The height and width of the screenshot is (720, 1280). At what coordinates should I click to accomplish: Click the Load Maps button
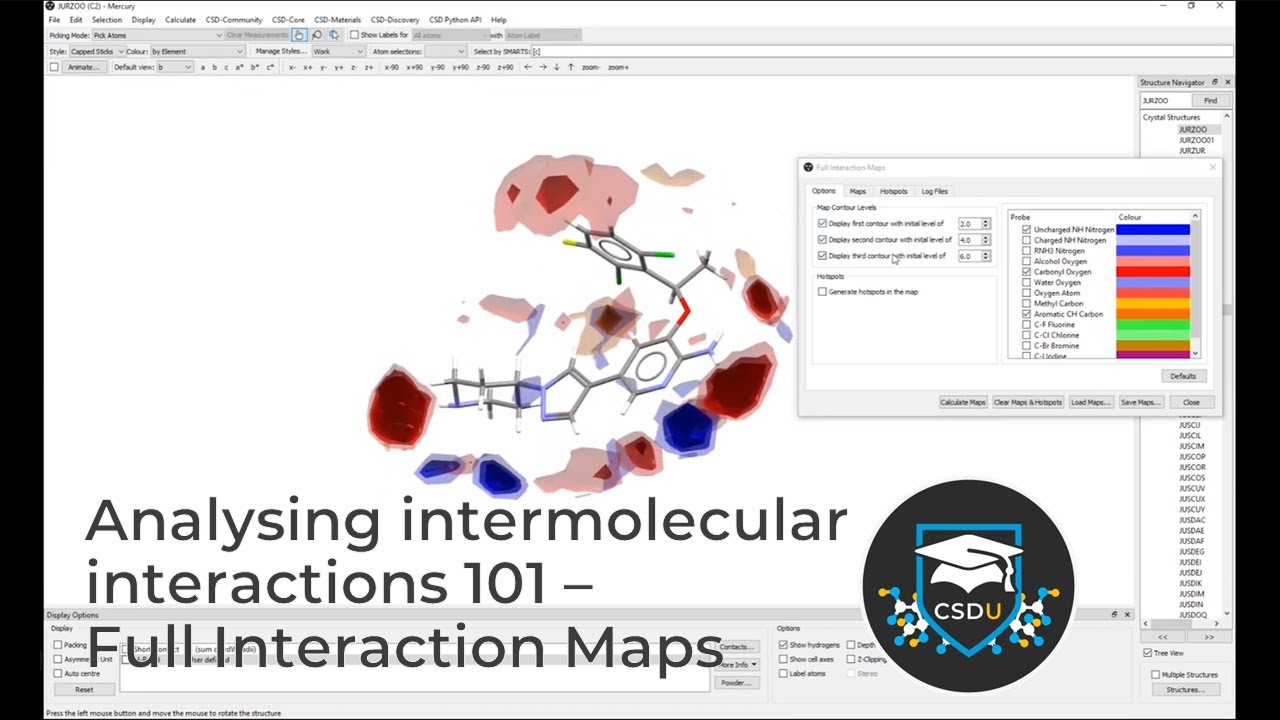[1091, 402]
